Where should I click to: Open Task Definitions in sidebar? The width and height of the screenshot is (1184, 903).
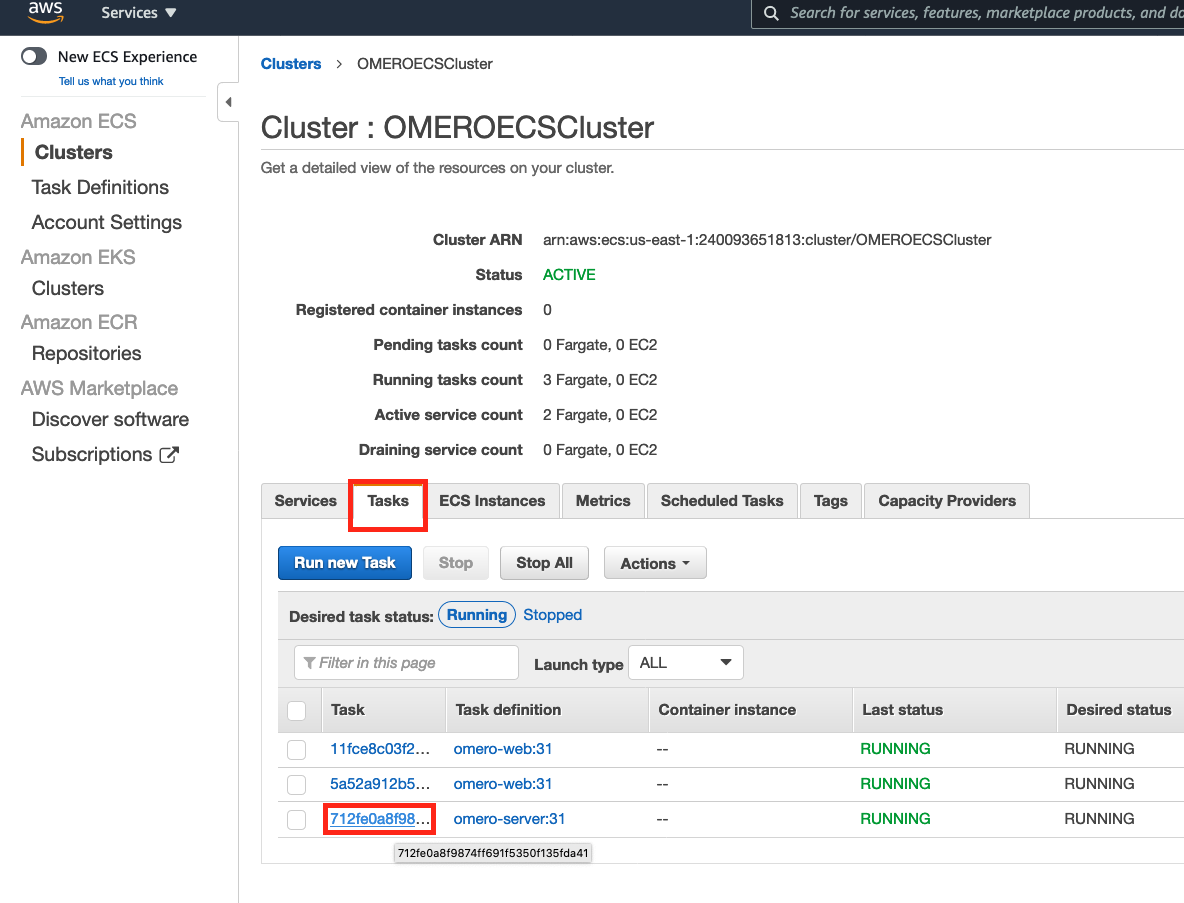tap(100, 187)
